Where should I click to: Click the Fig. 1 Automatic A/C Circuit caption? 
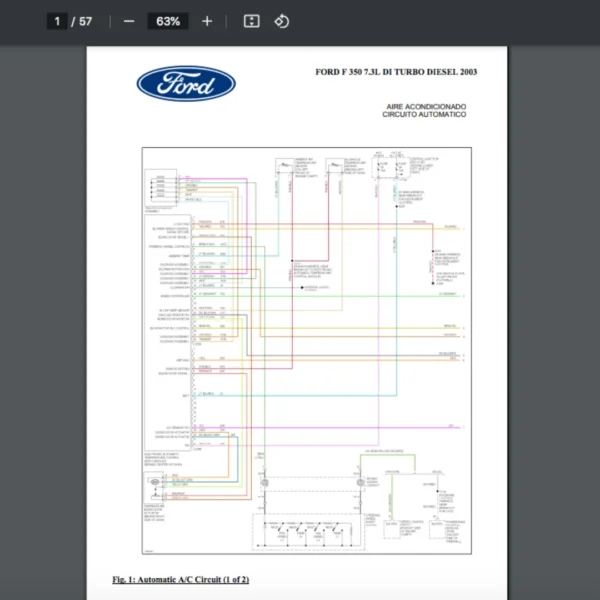tap(181, 580)
